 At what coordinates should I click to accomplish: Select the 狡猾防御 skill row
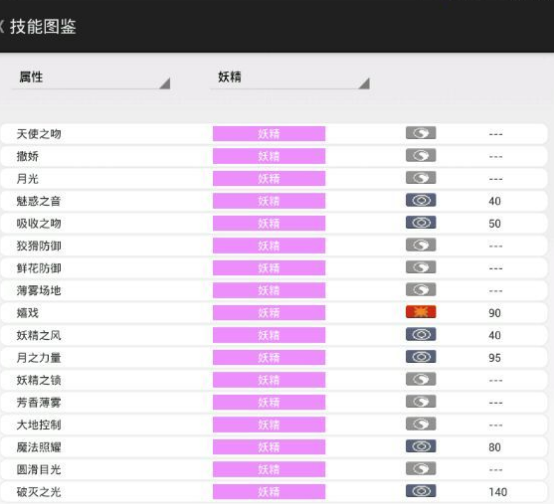[x=274, y=246]
